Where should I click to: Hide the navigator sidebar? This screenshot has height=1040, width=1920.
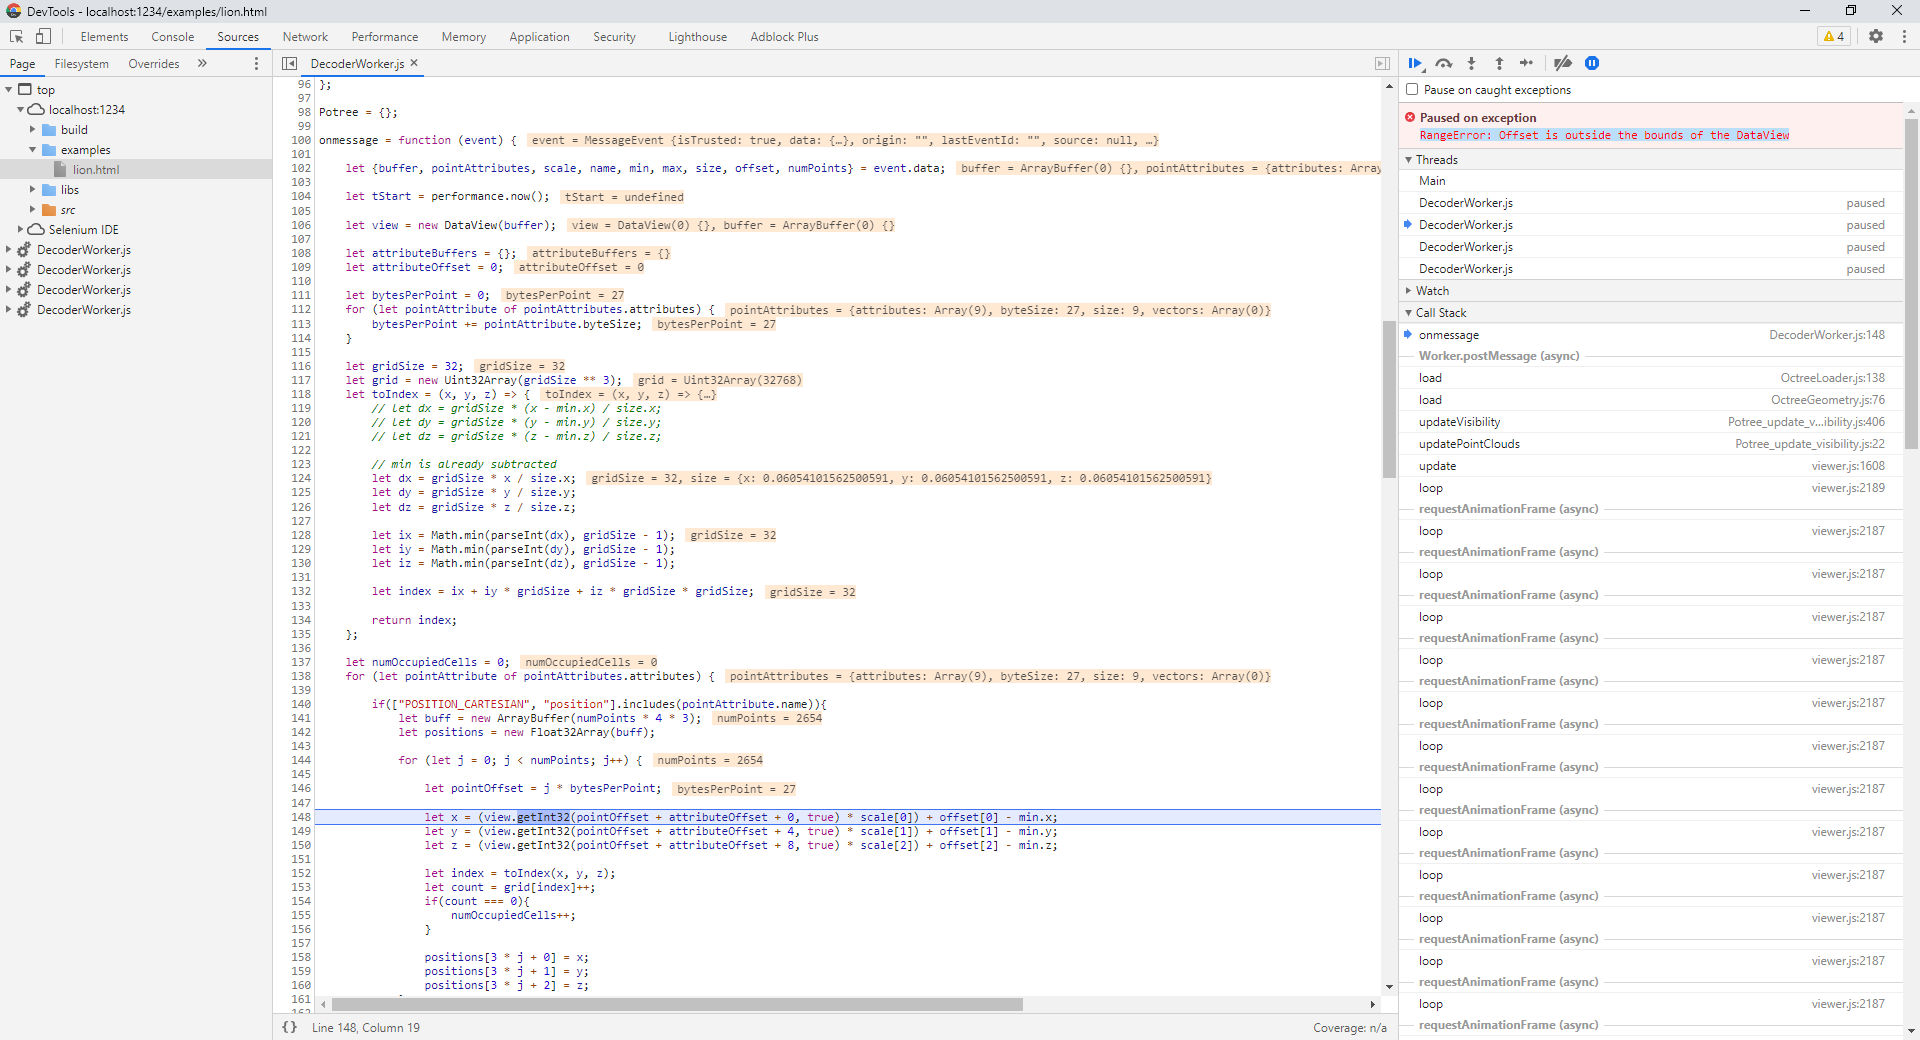click(289, 63)
